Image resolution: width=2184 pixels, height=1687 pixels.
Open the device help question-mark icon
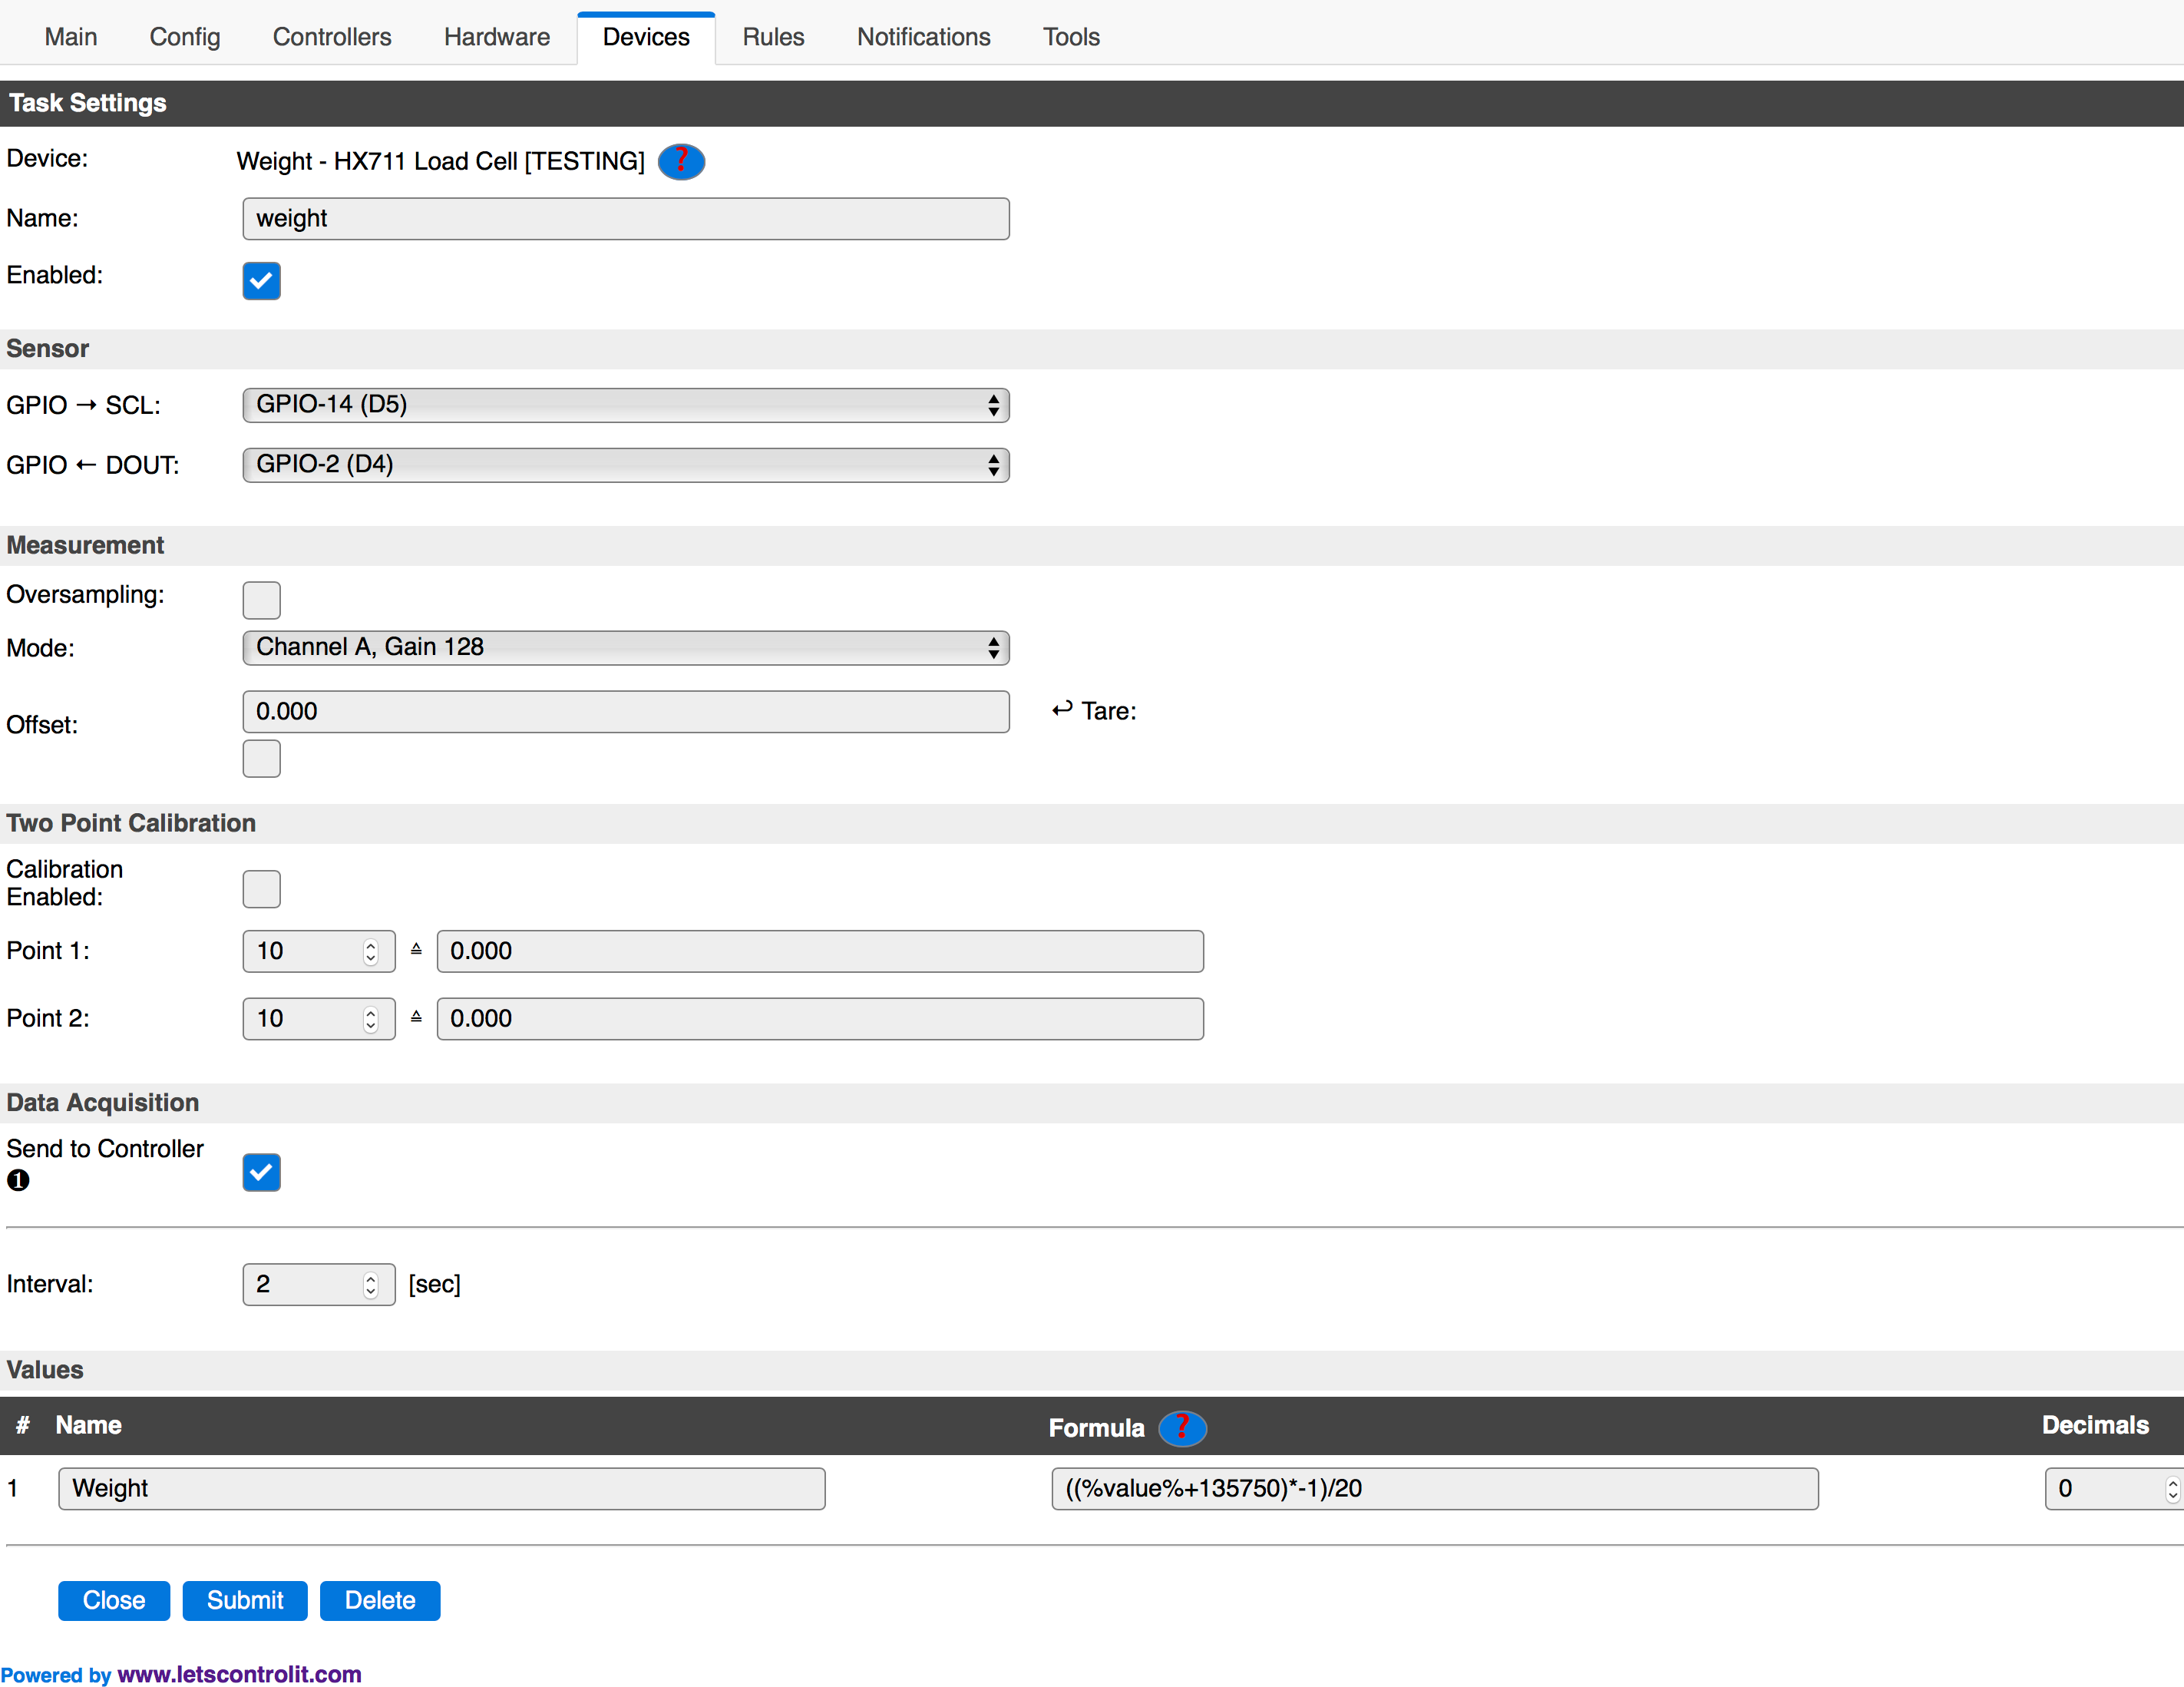click(681, 161)
